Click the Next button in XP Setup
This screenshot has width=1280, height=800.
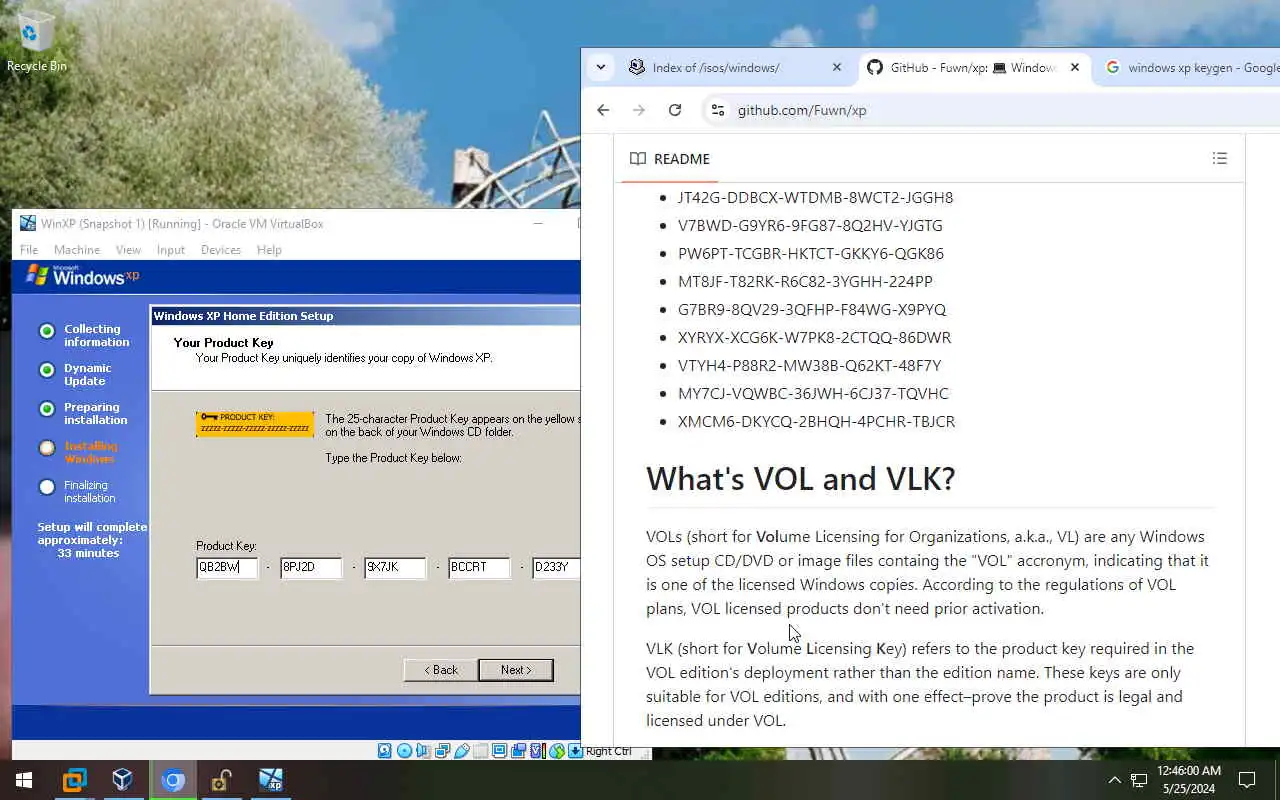point(516,670)
